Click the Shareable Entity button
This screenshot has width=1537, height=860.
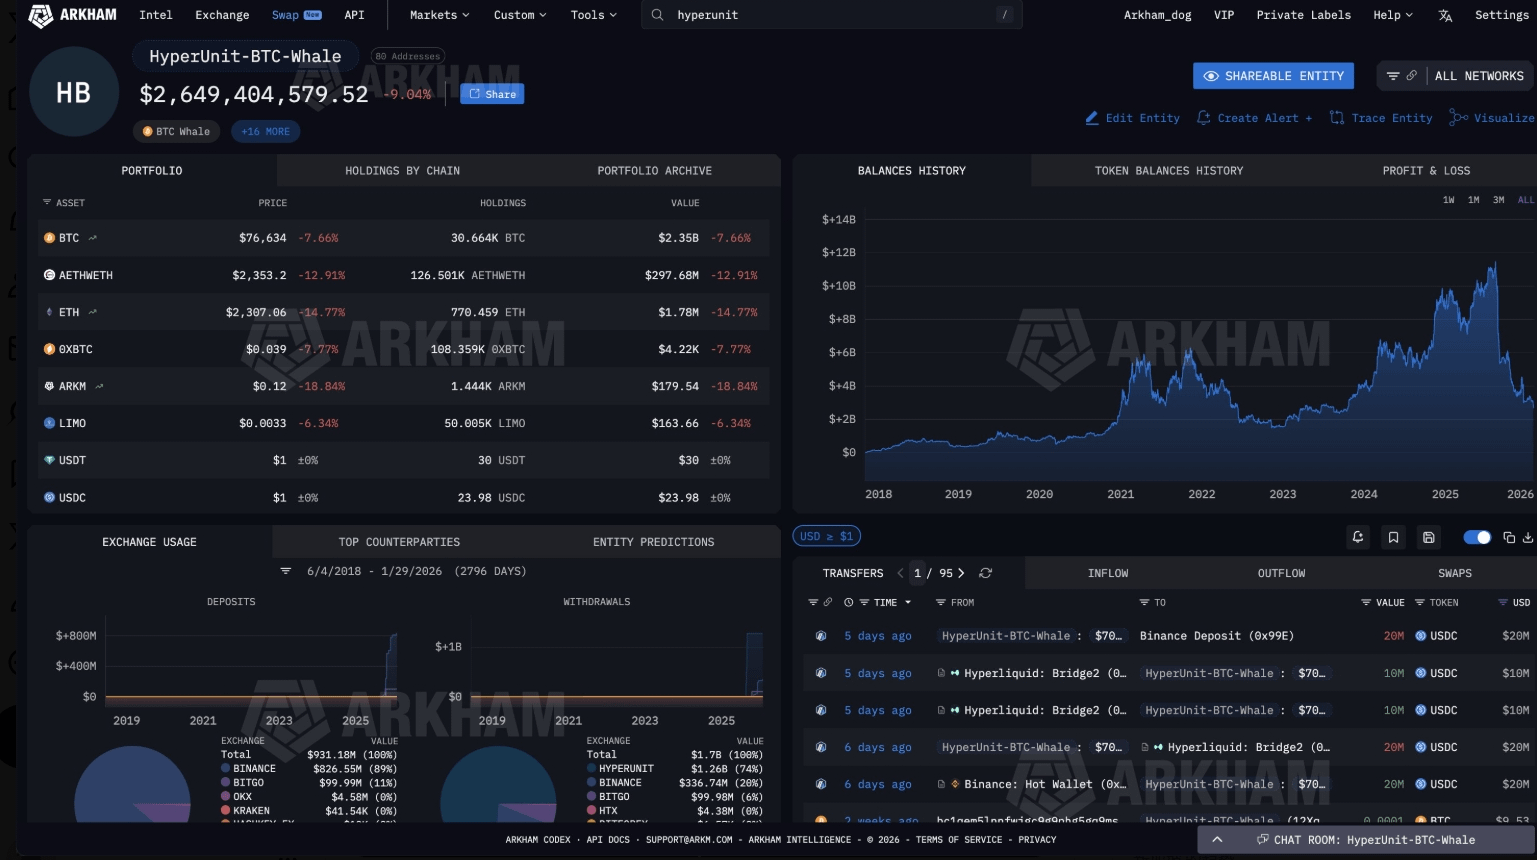pyautogui.click(x=1274, y=76)
